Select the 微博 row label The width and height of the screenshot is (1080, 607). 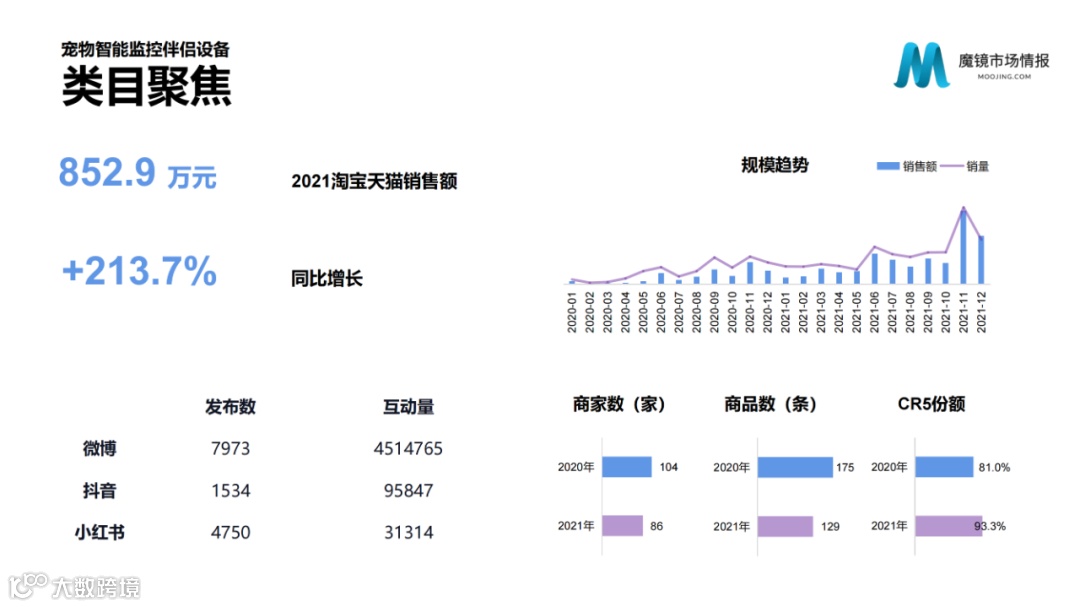coord(100,449)
